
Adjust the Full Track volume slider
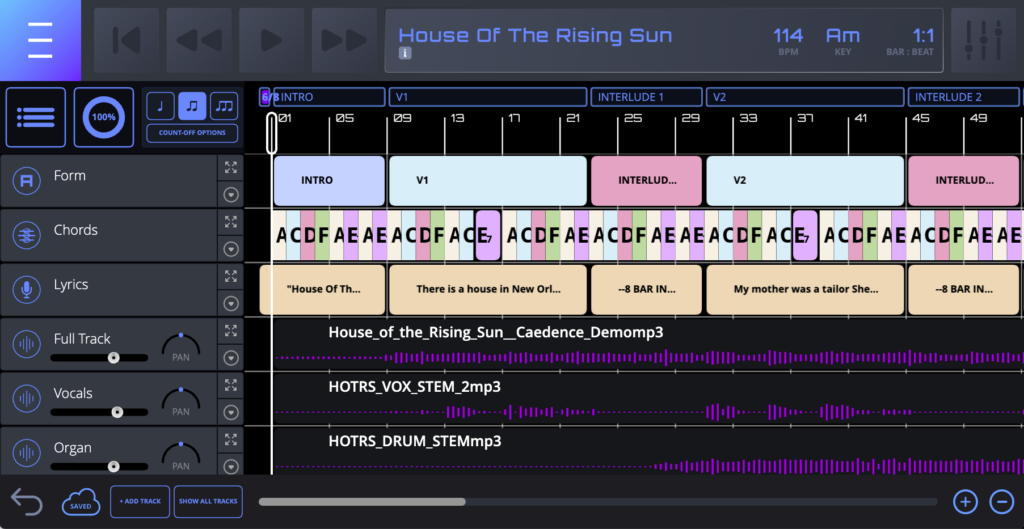[x=99, y=358]
